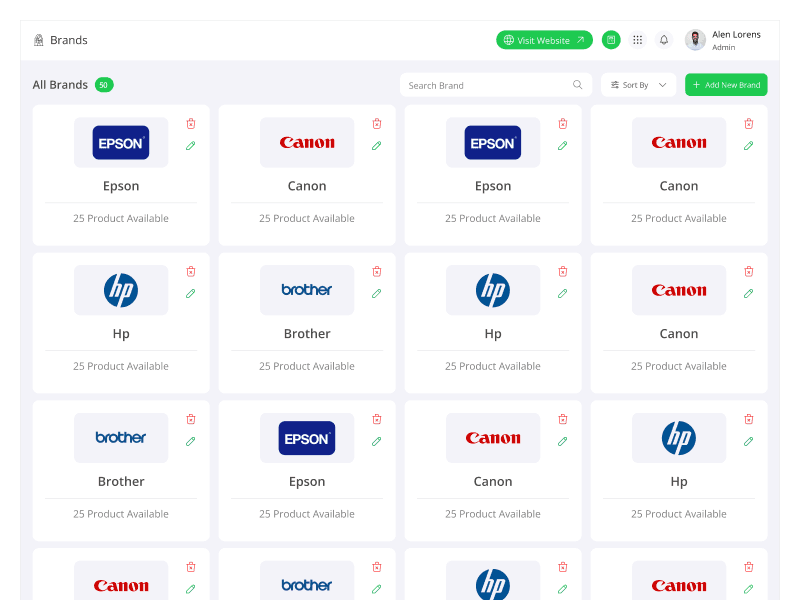
Task: Click the green square icon beside Visit Website
Action: (611, 40)
